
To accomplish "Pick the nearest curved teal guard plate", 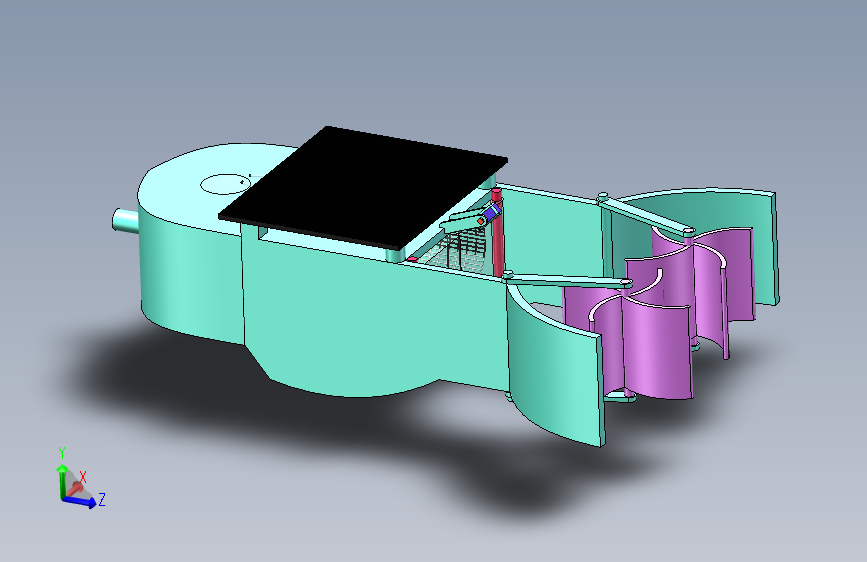I will coord(556,362).
